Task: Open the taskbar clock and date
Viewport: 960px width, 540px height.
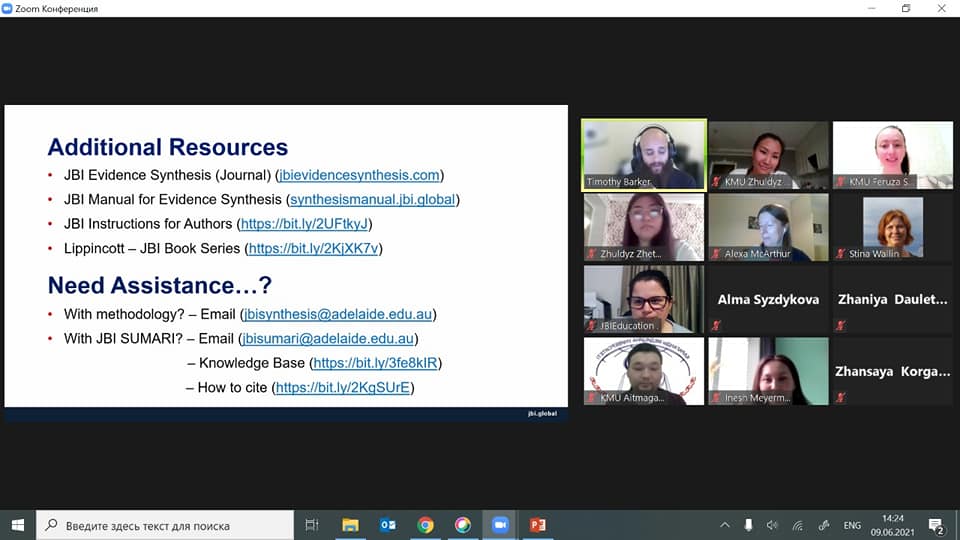Action: click(893, 525)
